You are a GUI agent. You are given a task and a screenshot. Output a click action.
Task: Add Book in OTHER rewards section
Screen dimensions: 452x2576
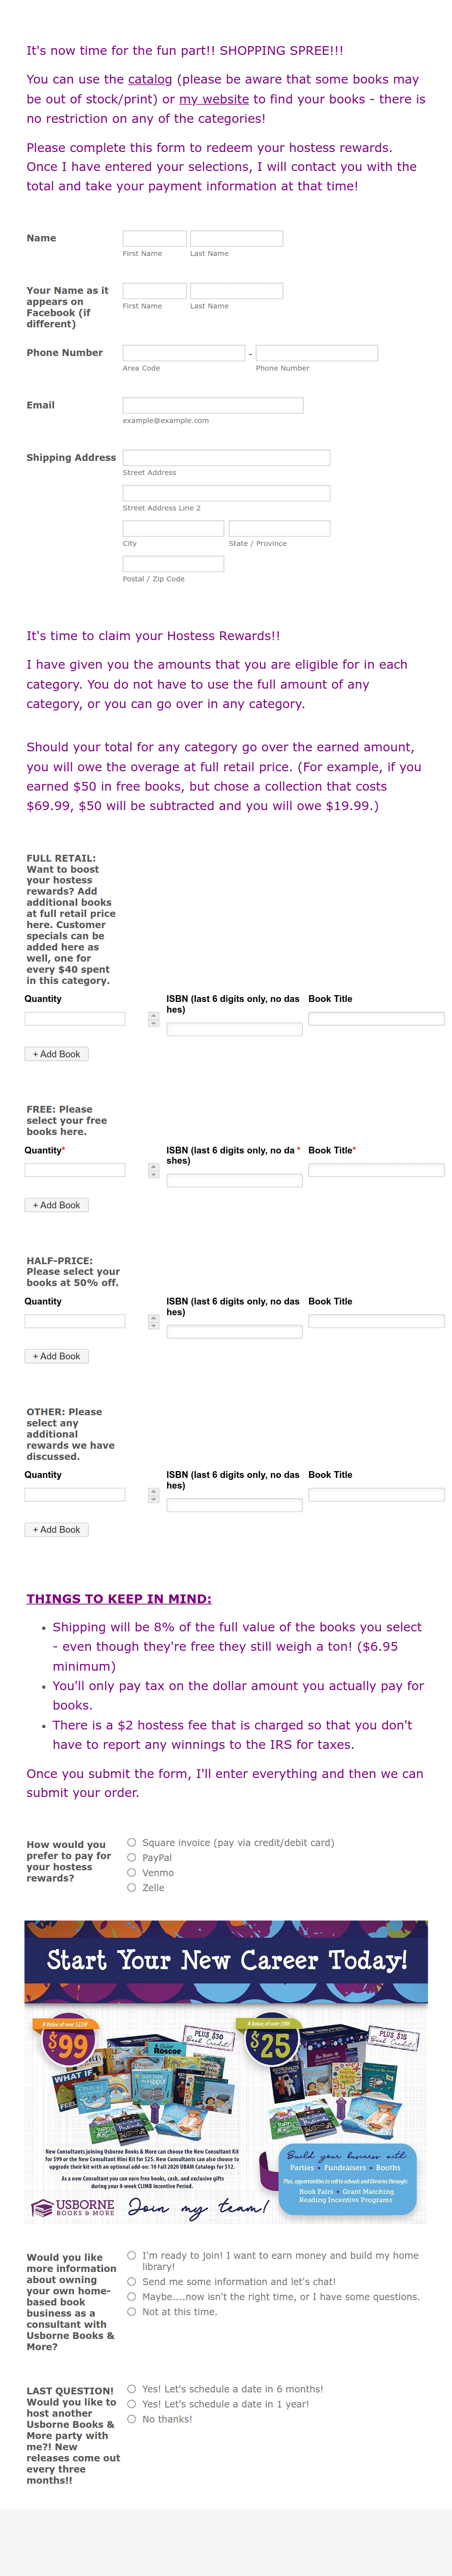pyautogui.click(x=56, y=1529)
